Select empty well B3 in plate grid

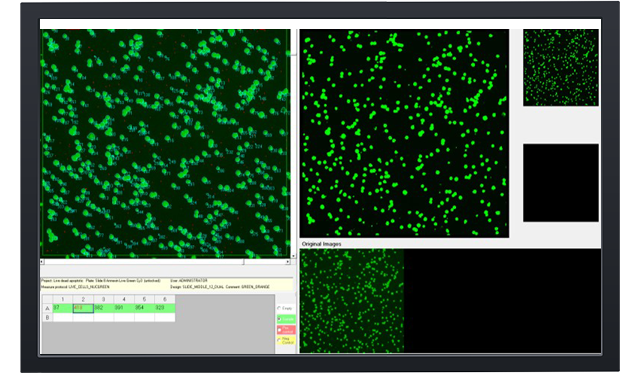(x=104, y=317)
